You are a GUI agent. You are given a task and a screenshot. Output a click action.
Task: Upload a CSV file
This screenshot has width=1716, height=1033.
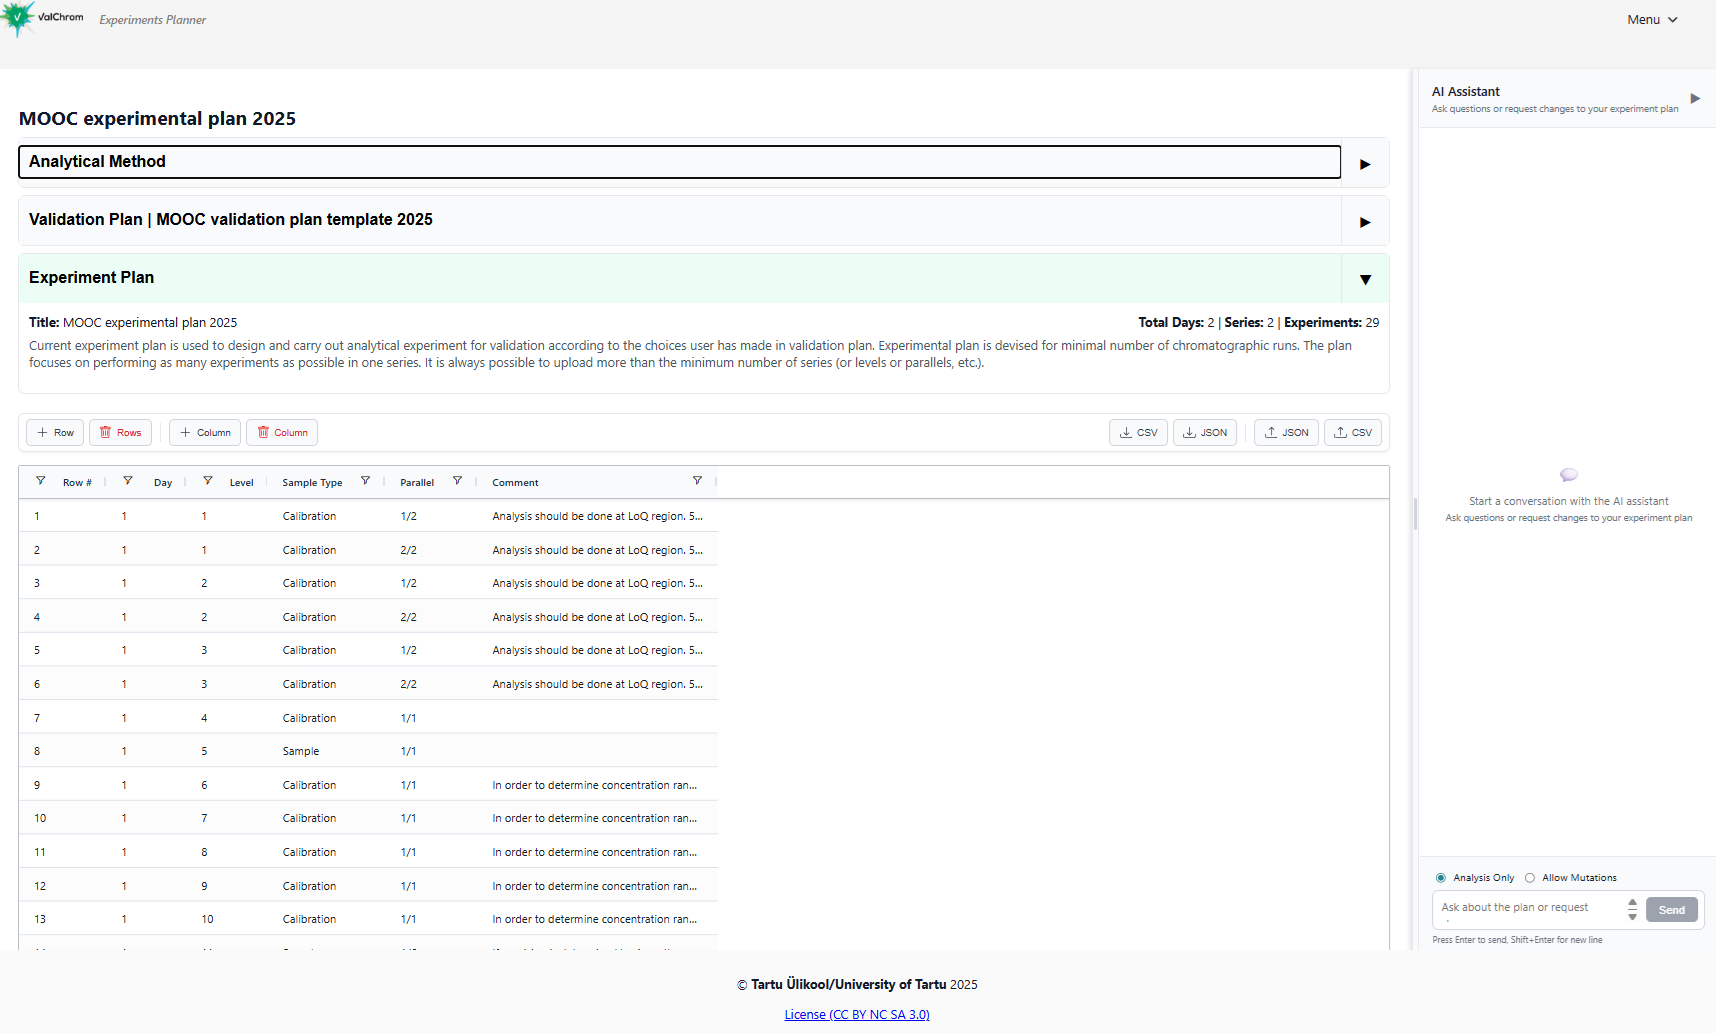1352,432
